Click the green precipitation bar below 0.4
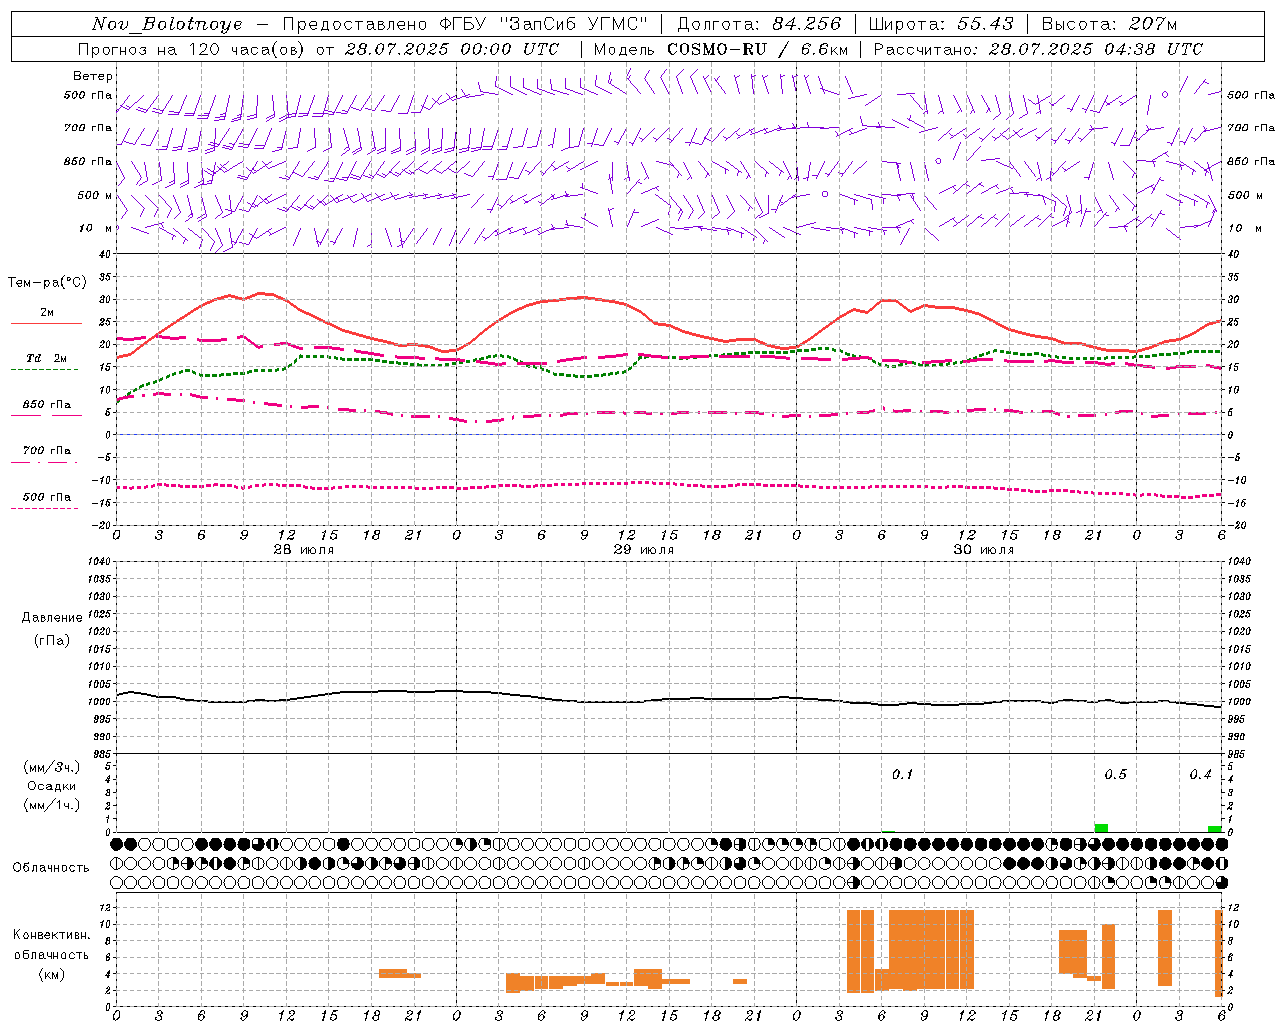This screenshot has width=1280, height=1024. pyautogui.click(x=1214, y=829)
